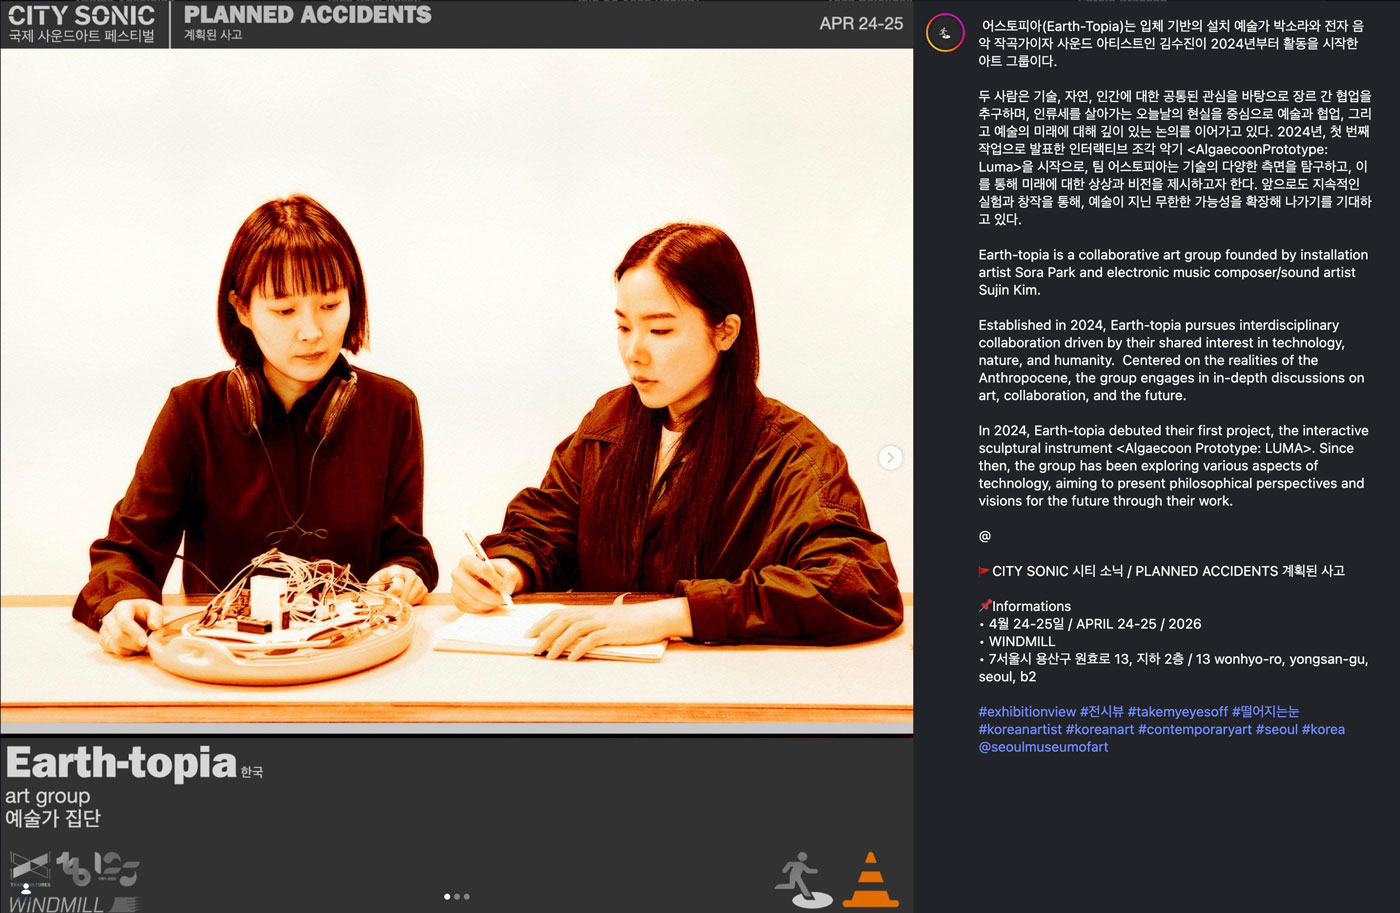
Task: Open the #korea hashtag
Action: click(x=1323, y=730)
